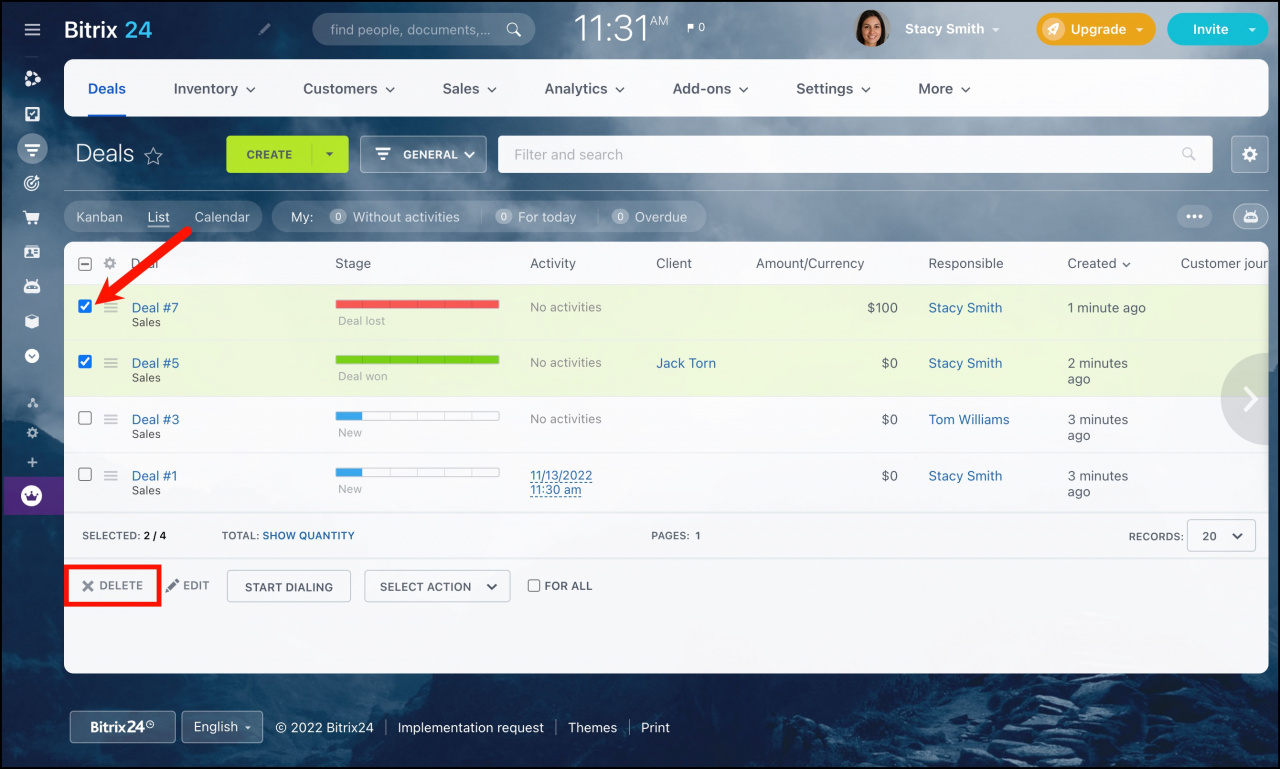This screenshot has width=1280, height=769.
Task: Click the crown icon in left sidebar
Action: tap(32, 495)
